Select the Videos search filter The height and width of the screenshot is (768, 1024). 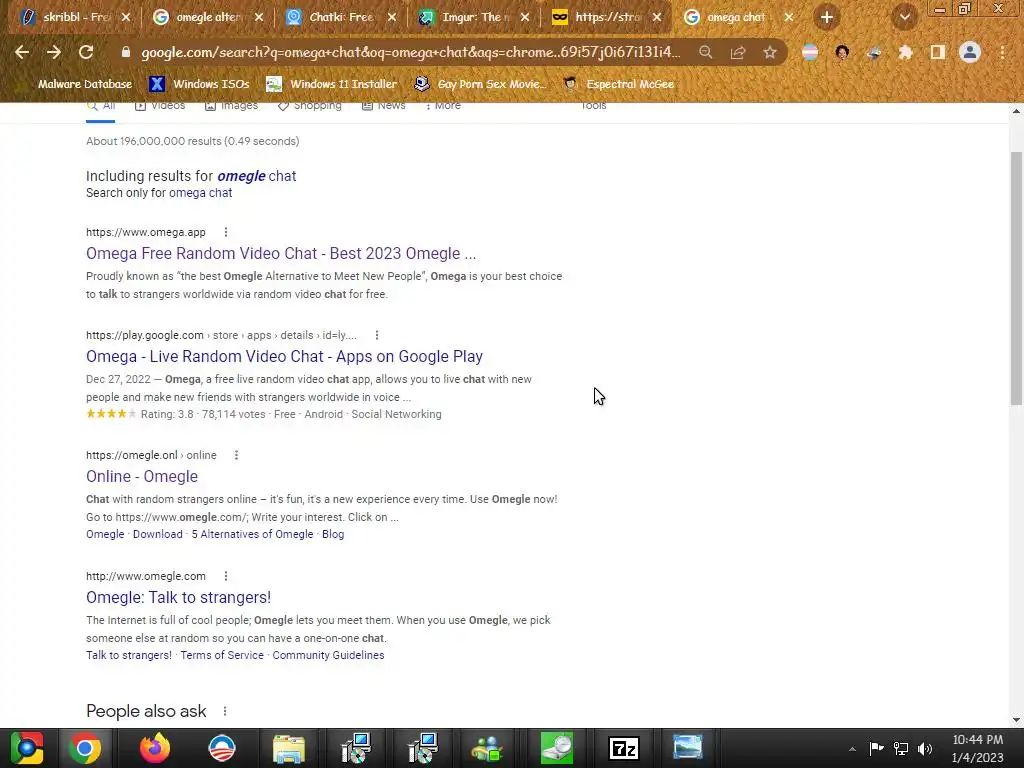160,106
